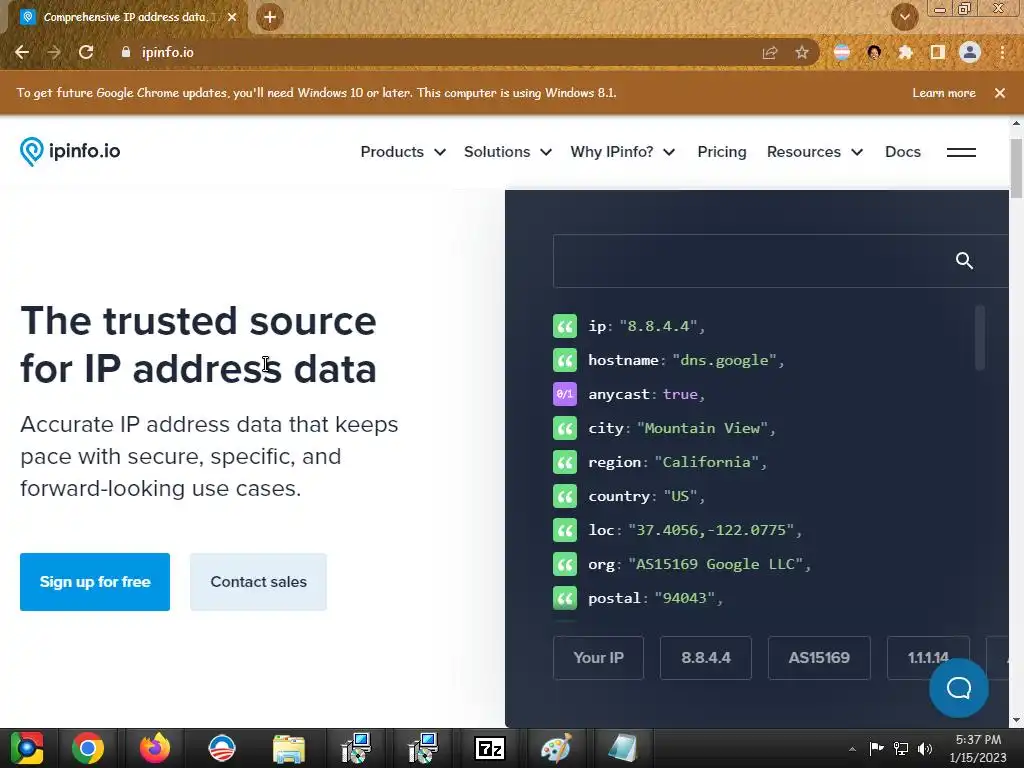The image size is (1024, 768).
Task: Reload the page with refresh icon
Action: point(86,52)
